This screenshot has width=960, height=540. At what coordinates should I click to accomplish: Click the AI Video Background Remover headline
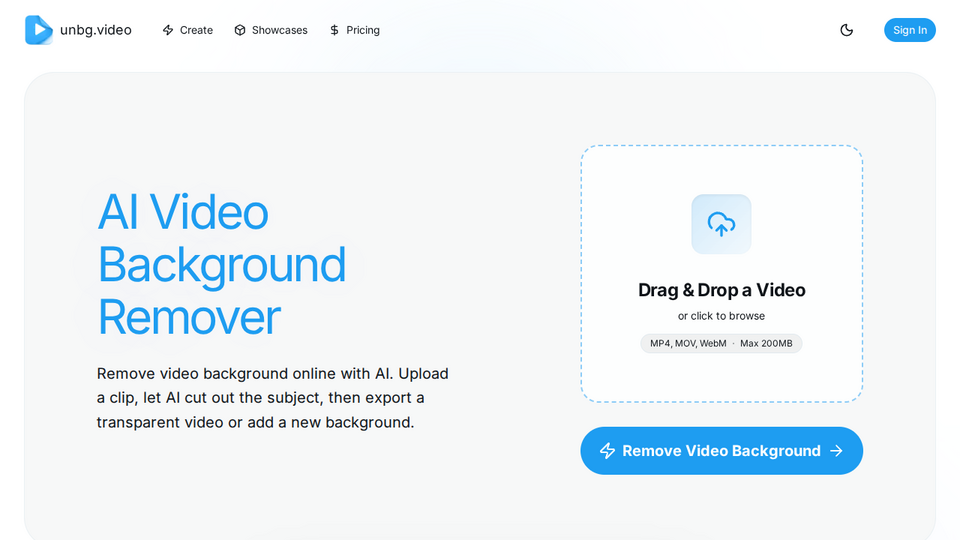coord(222,264)
